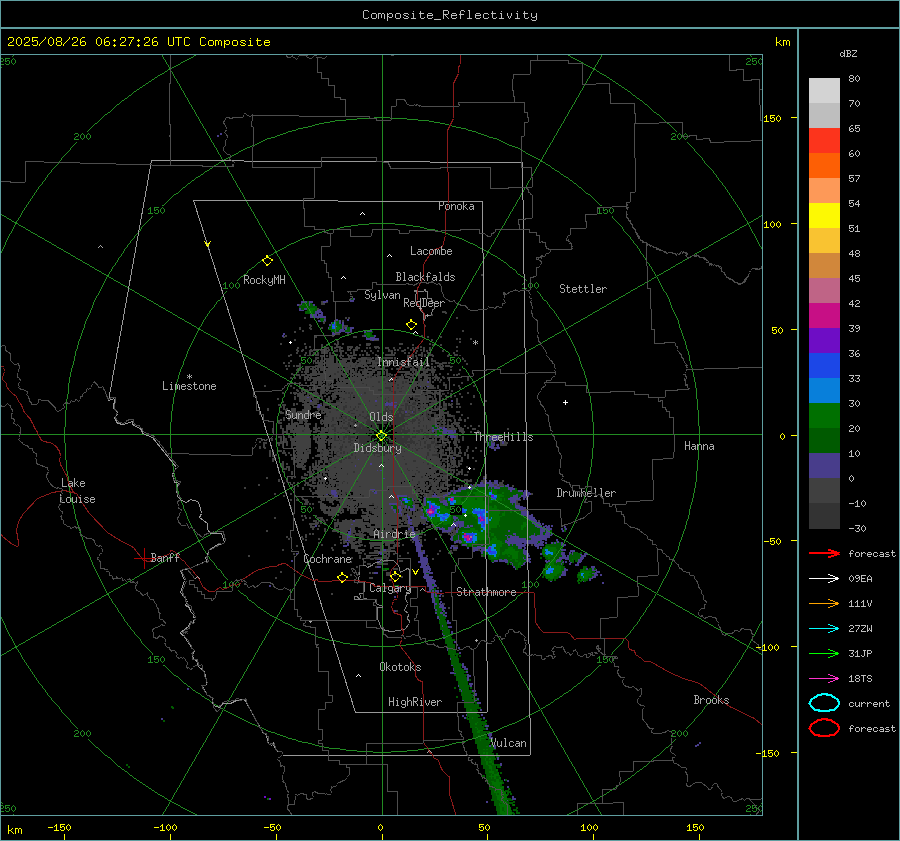Click the Hanna town label
Image resolution: width=900 pixels, height=841 pixels.
(x=699, y=446)
